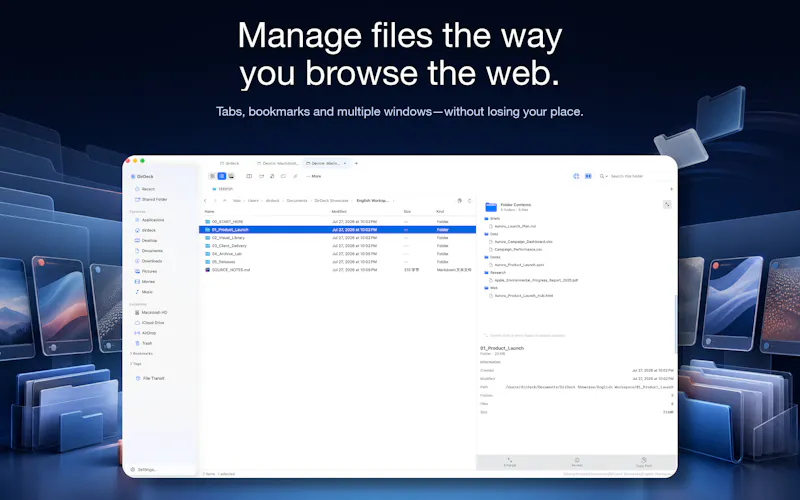Expand the English Workspace breadcrumb chevron

pos(393,201)
